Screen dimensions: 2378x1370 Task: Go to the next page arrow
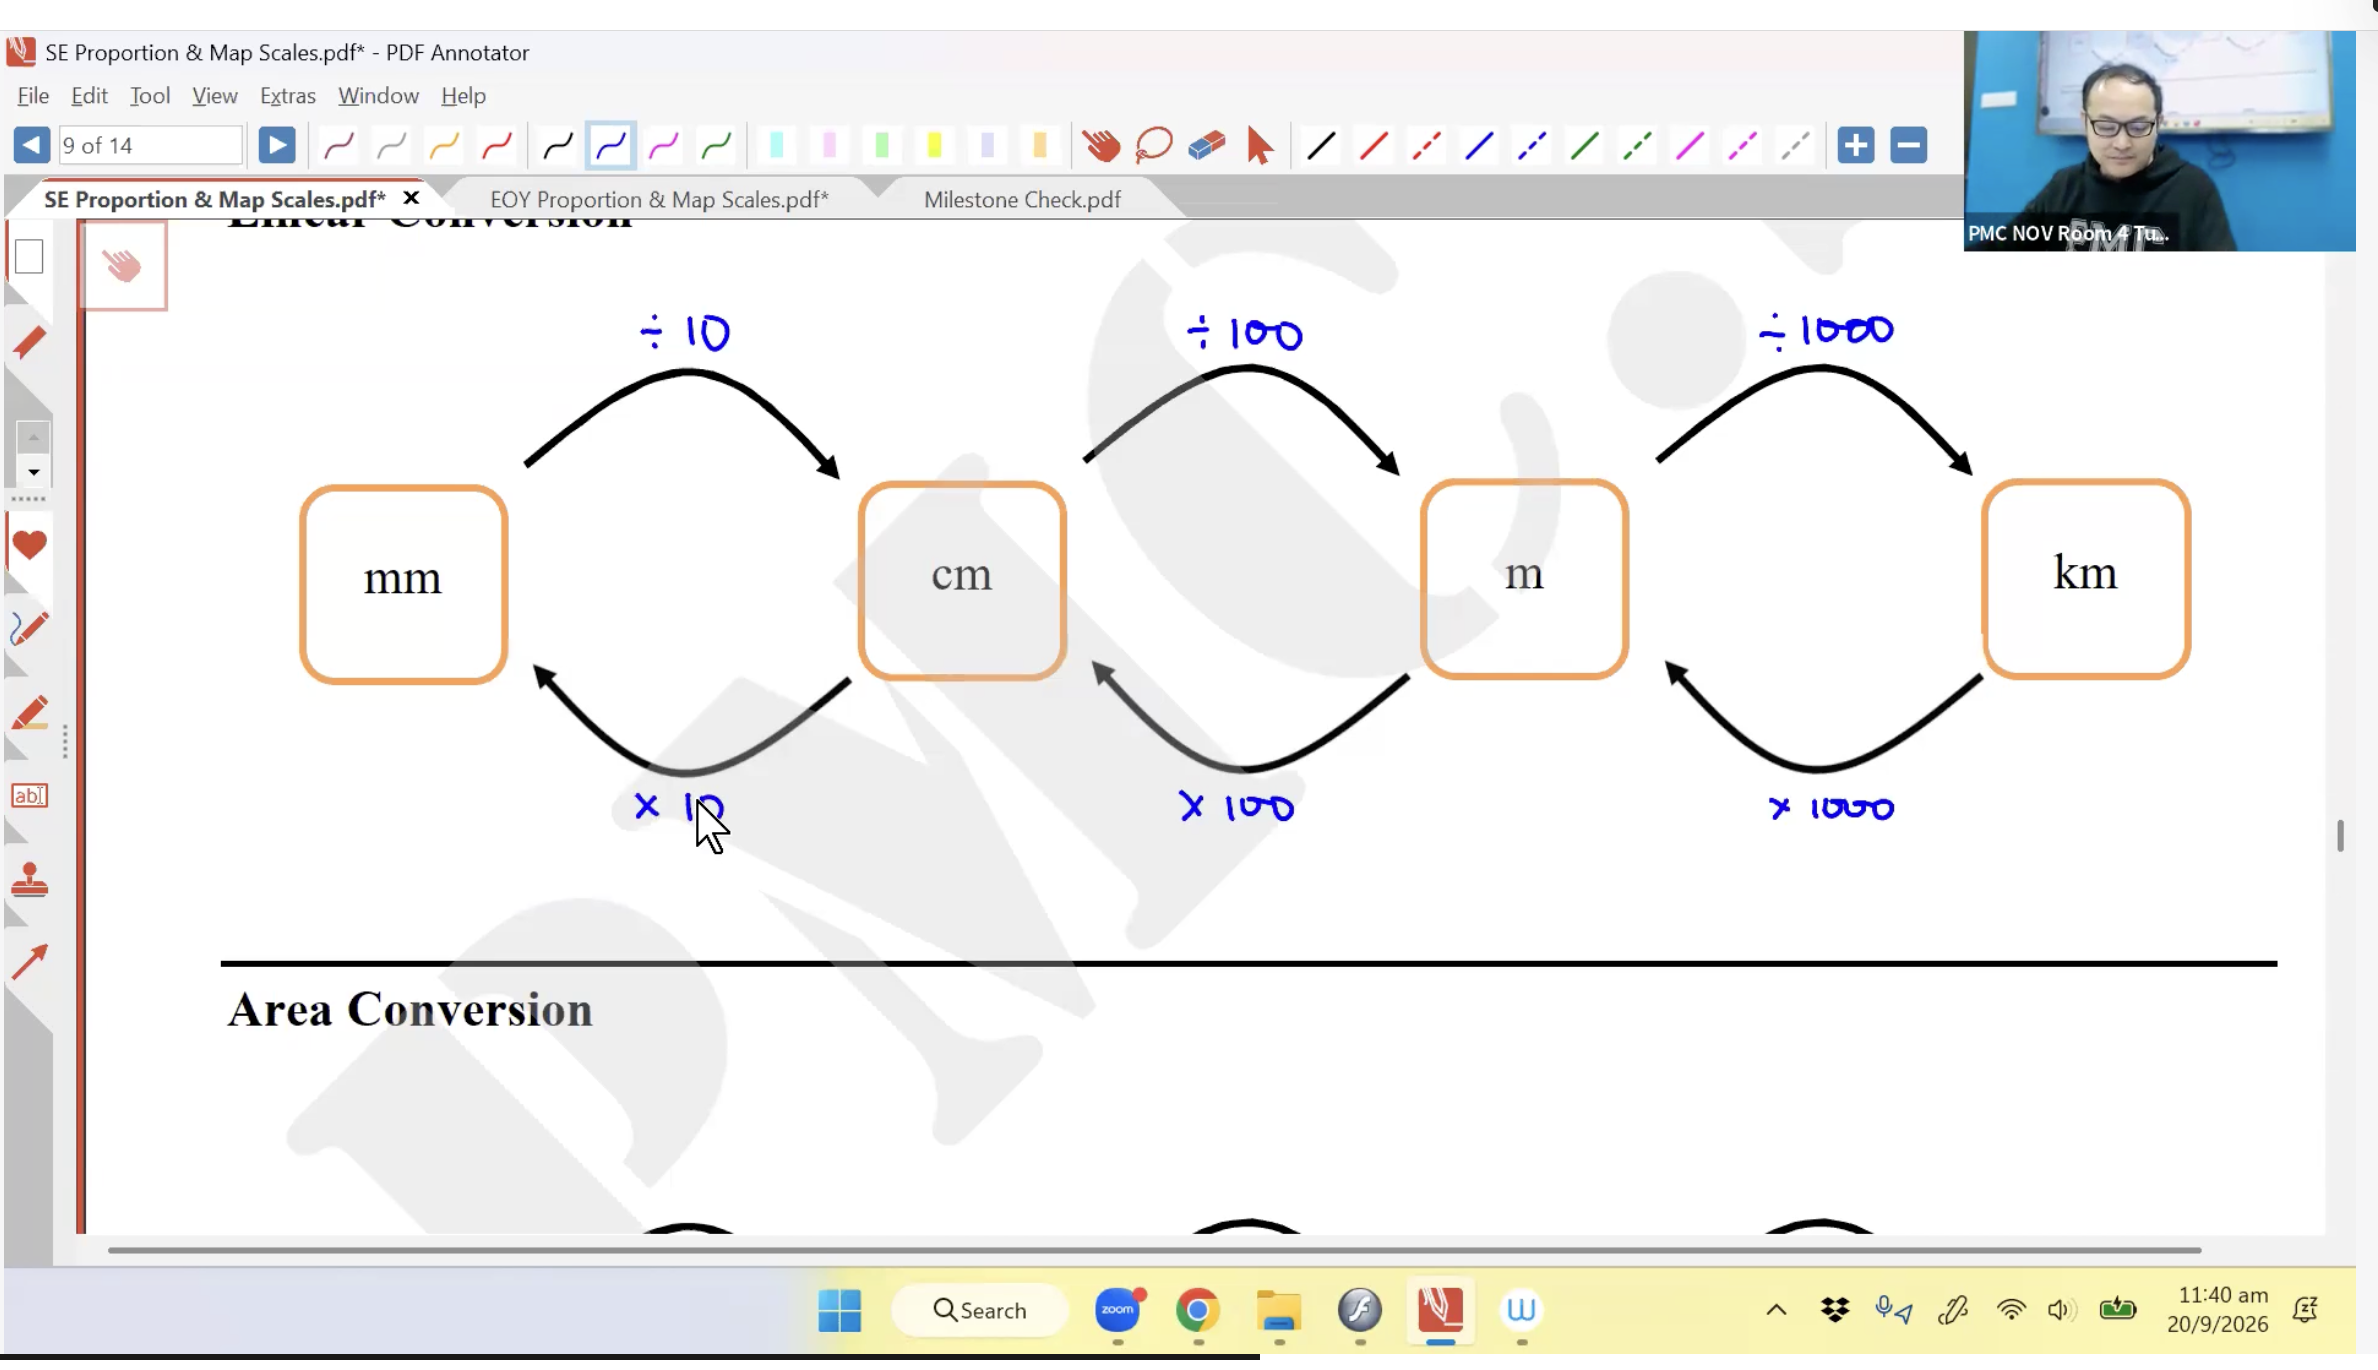277,145
